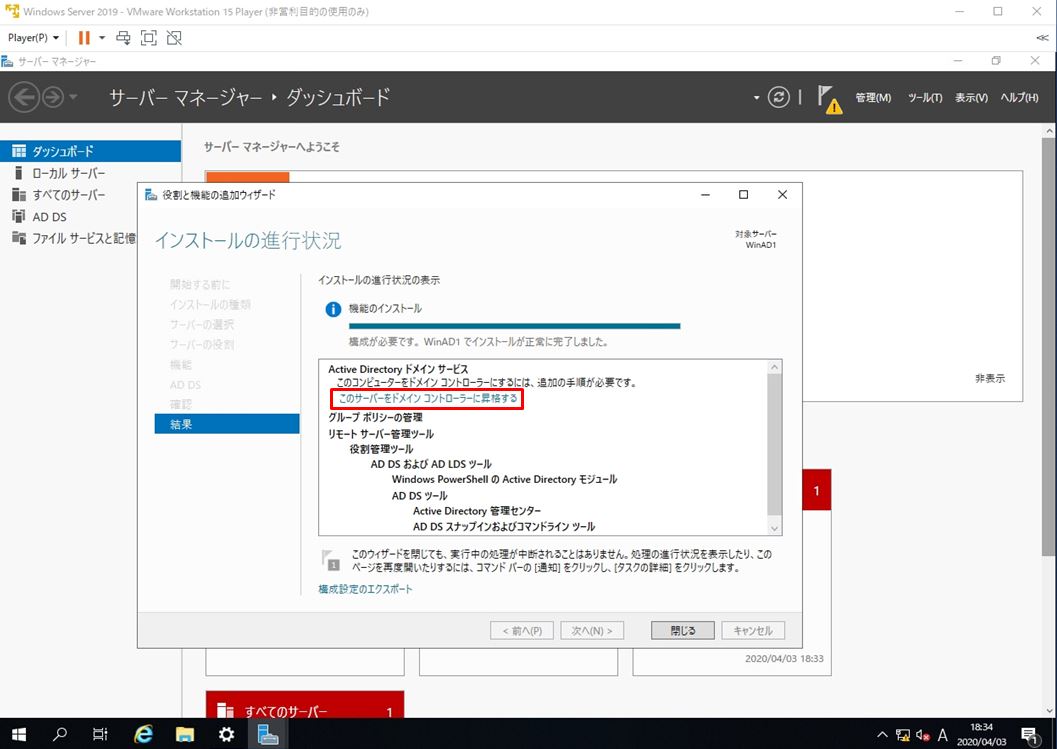Open the notifications flag with warning icon
Image resolution: width=1057 pixels, height=749 pixels.
829,99
